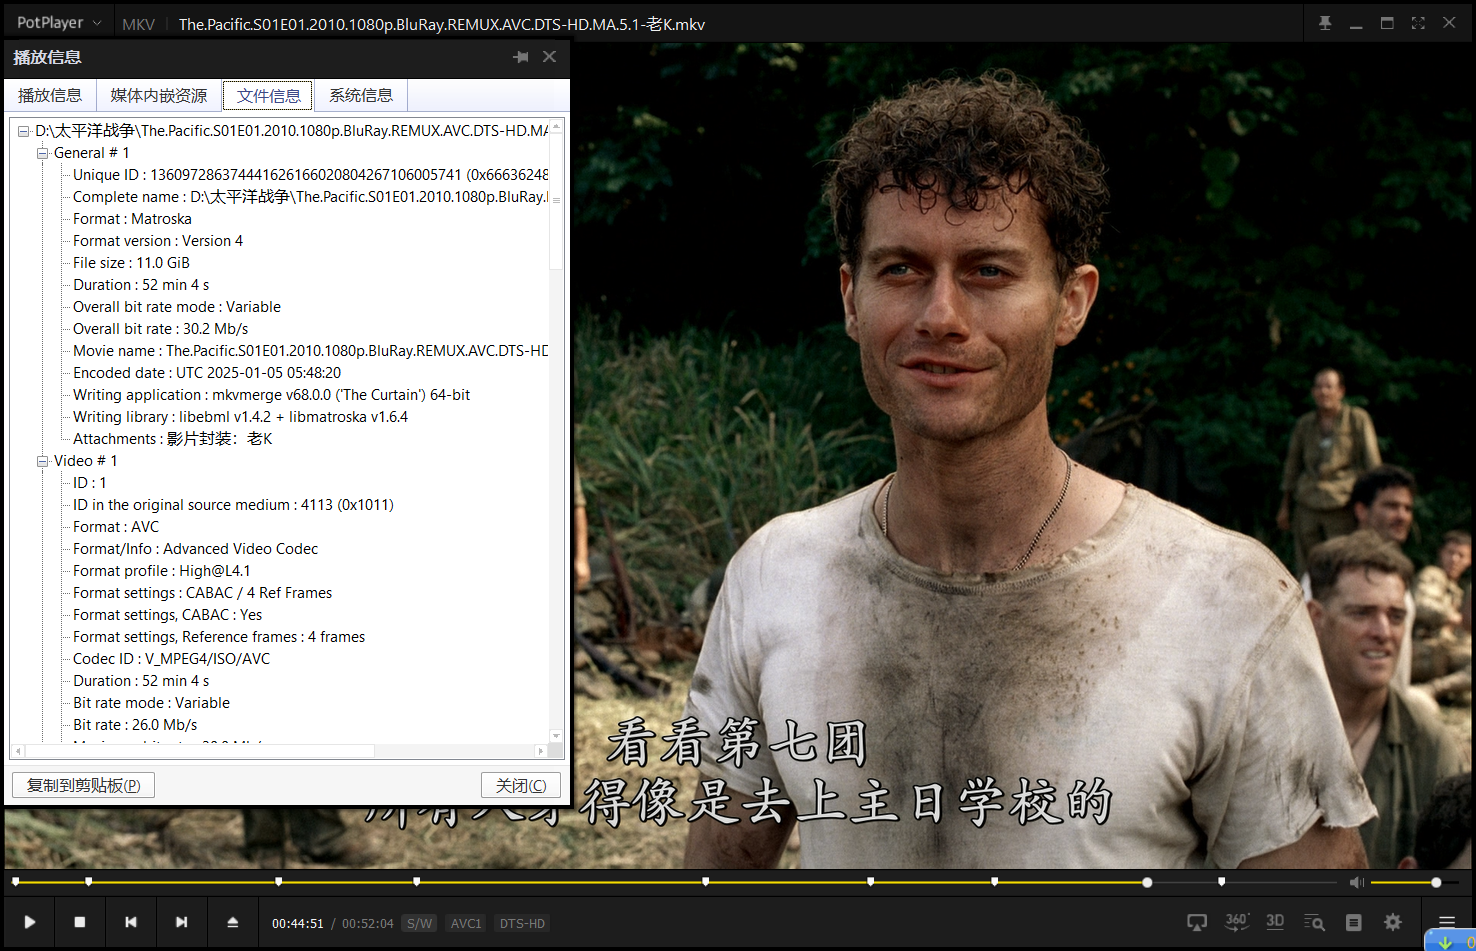The image size is (1476, 951).
Task: Click the 关闭(C) button
Action: [521, 785]
